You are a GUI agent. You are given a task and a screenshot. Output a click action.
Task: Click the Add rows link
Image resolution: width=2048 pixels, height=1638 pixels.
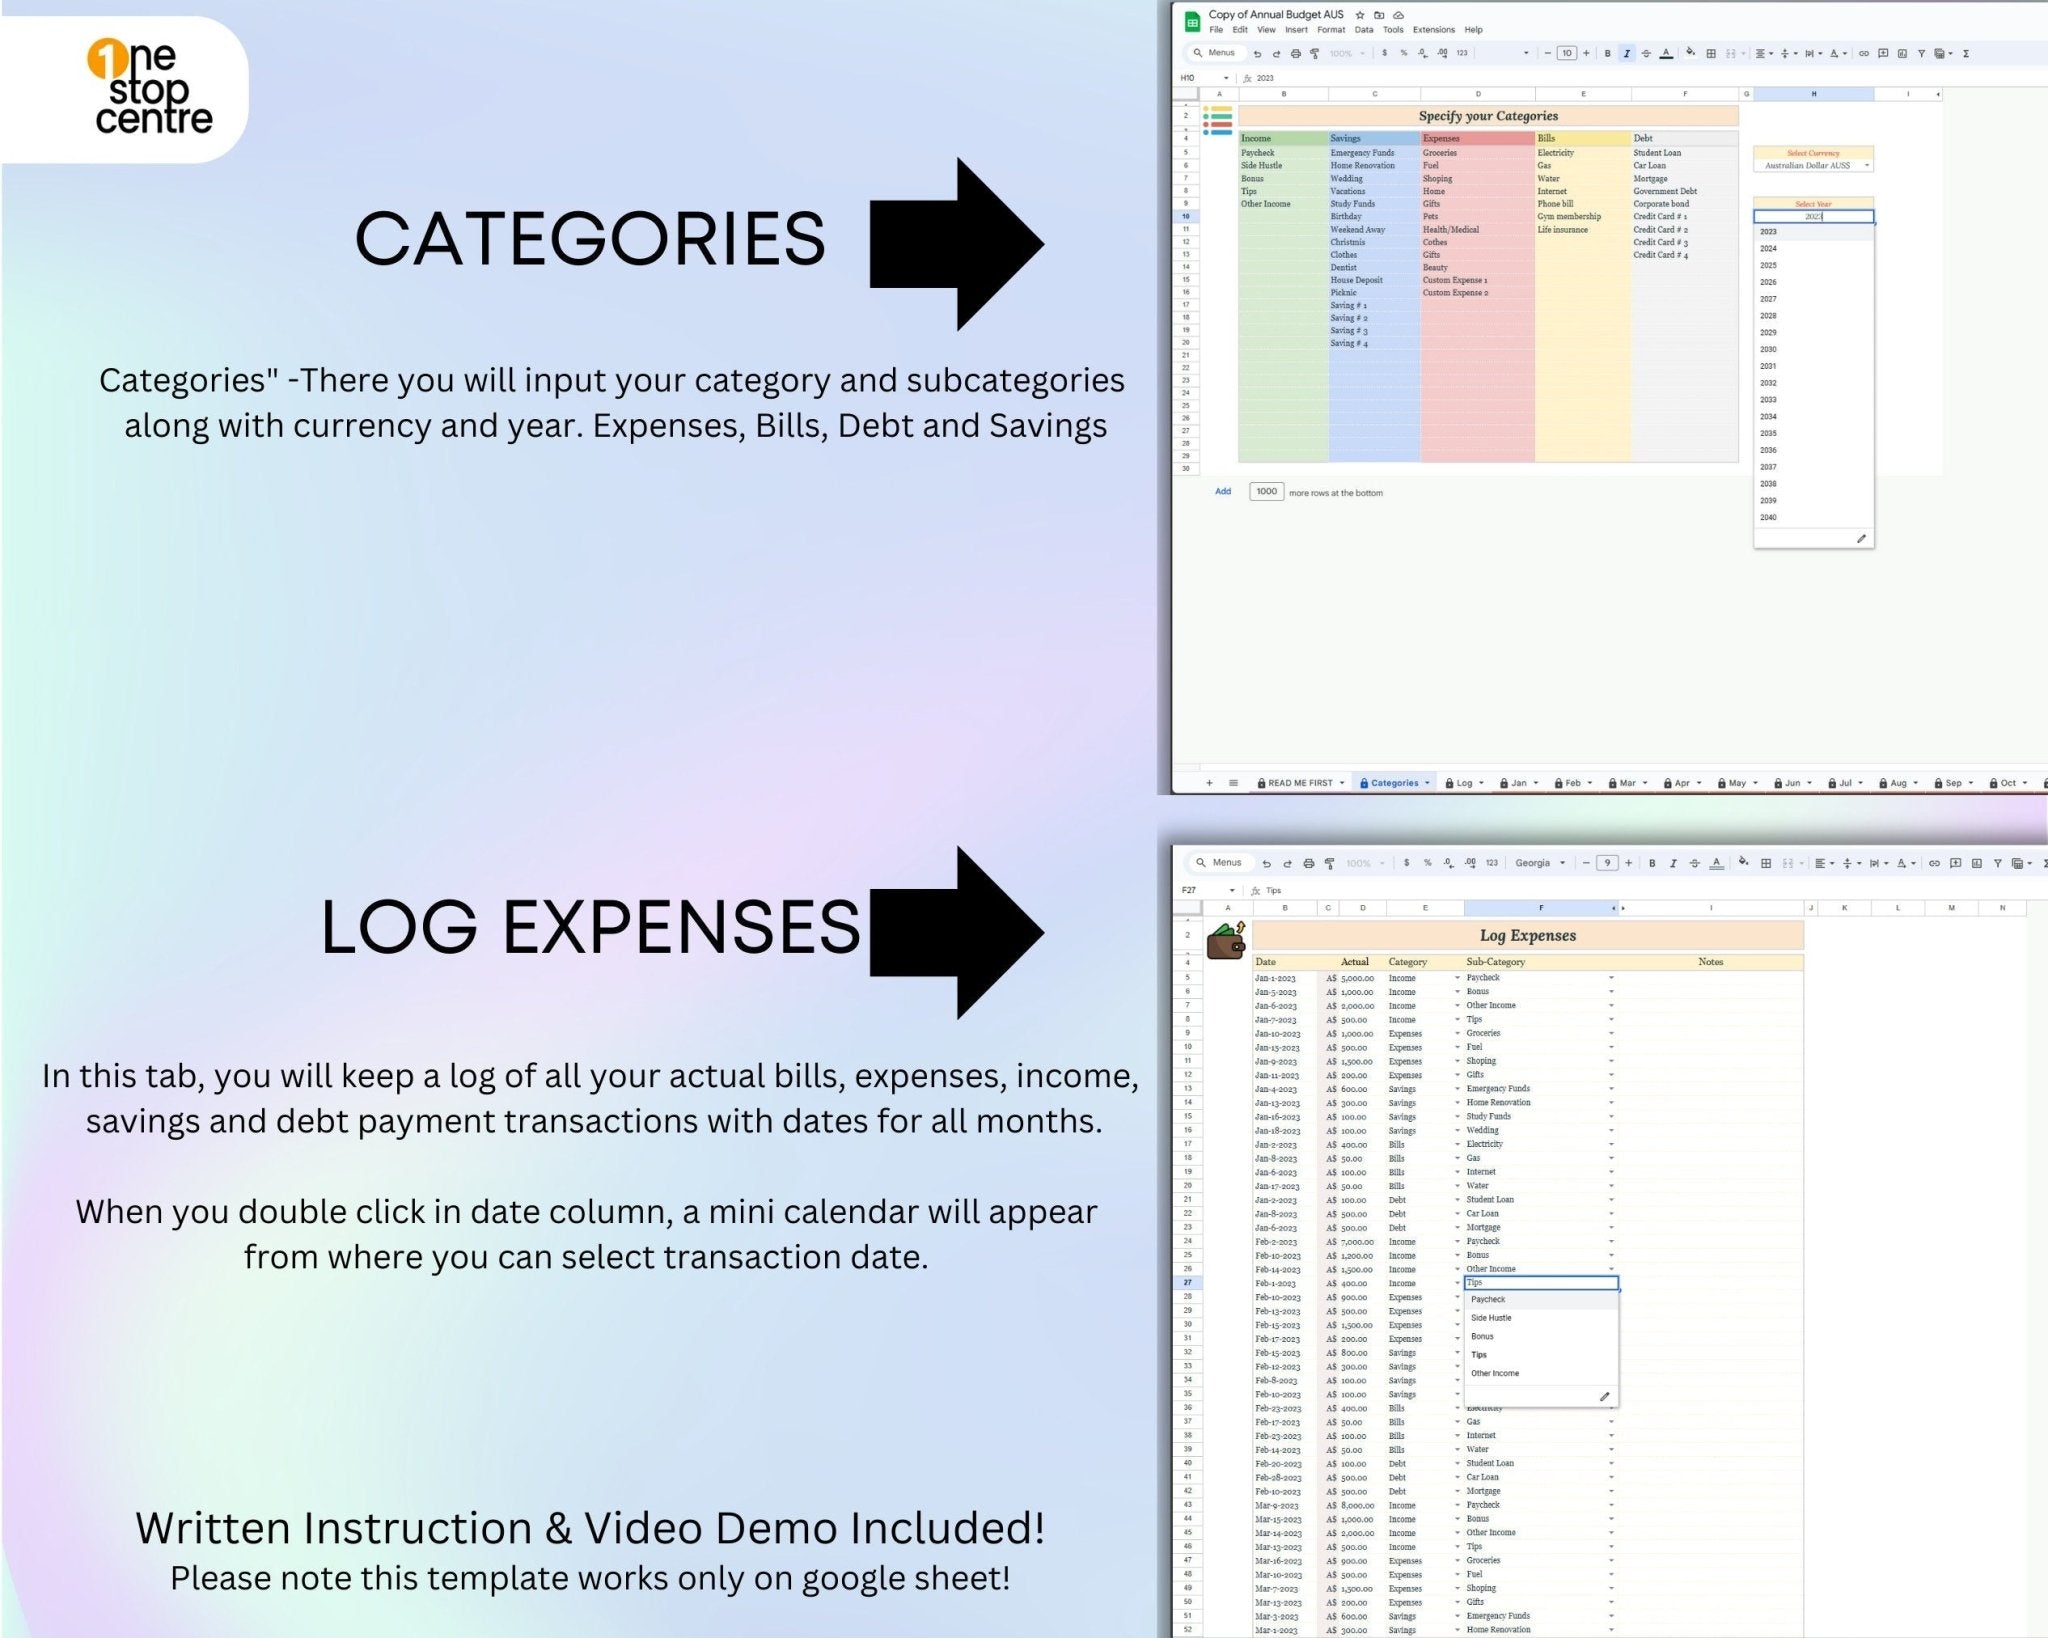1223,492
